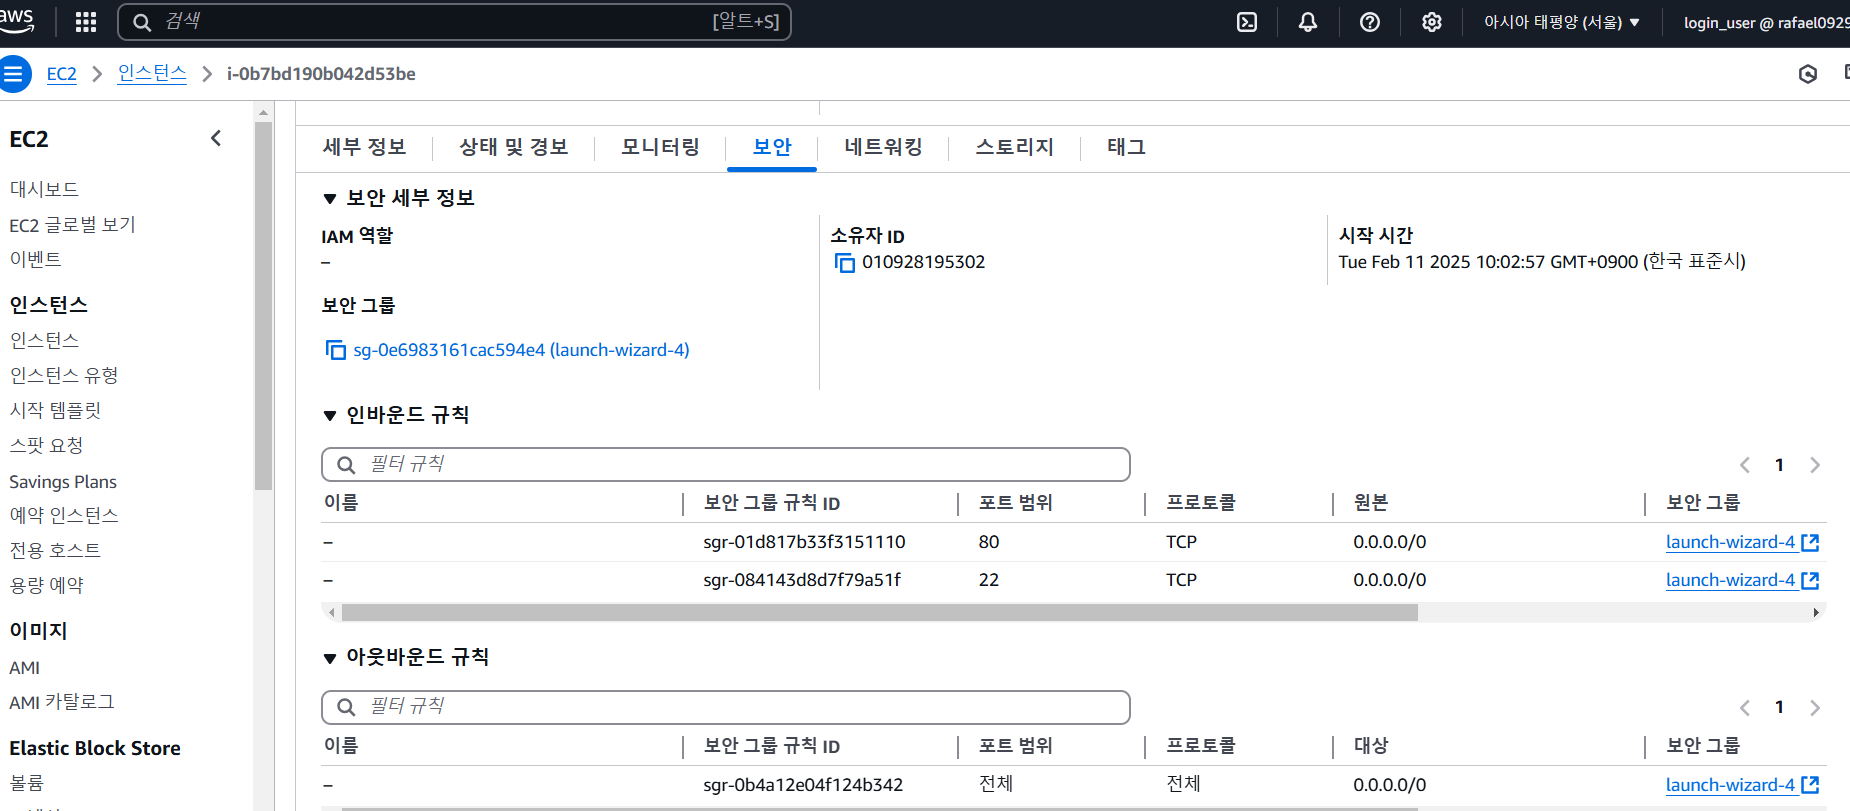Image resolution: width=1850 pixels, height=811 pixels.
Task: Open 시작 템플릿 in the sidebar
Action: (x=55, y=411)
